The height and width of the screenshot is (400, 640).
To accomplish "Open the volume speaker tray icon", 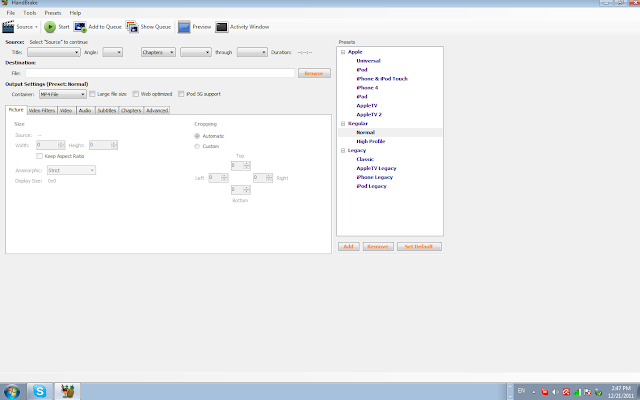I will 555,392.
